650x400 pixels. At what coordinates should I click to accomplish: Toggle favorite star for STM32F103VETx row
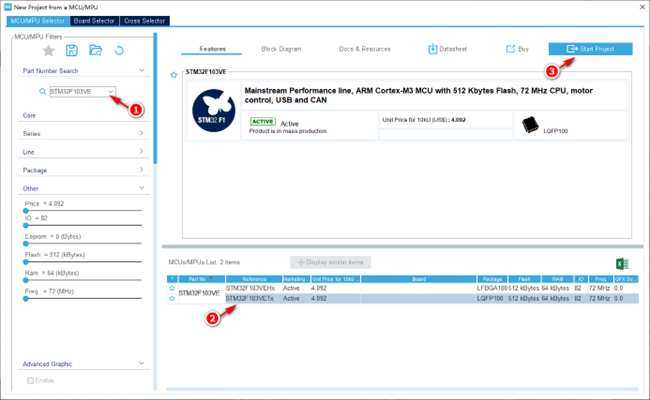(172, 298)
